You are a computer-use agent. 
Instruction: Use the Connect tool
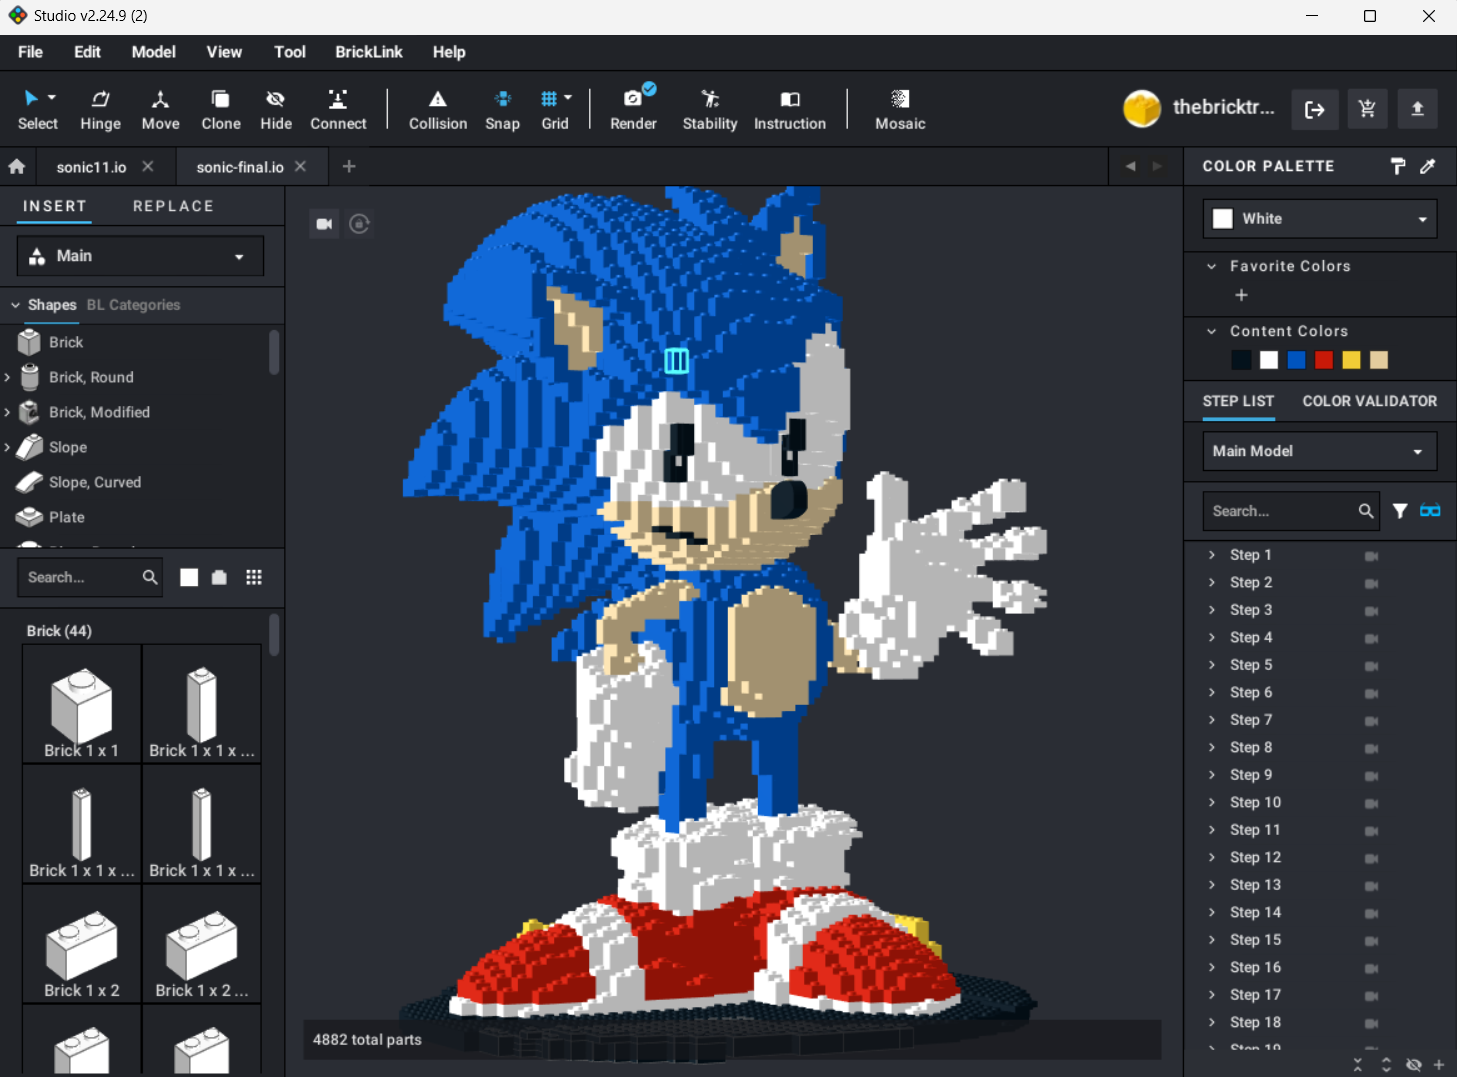[x=338, y=110]
